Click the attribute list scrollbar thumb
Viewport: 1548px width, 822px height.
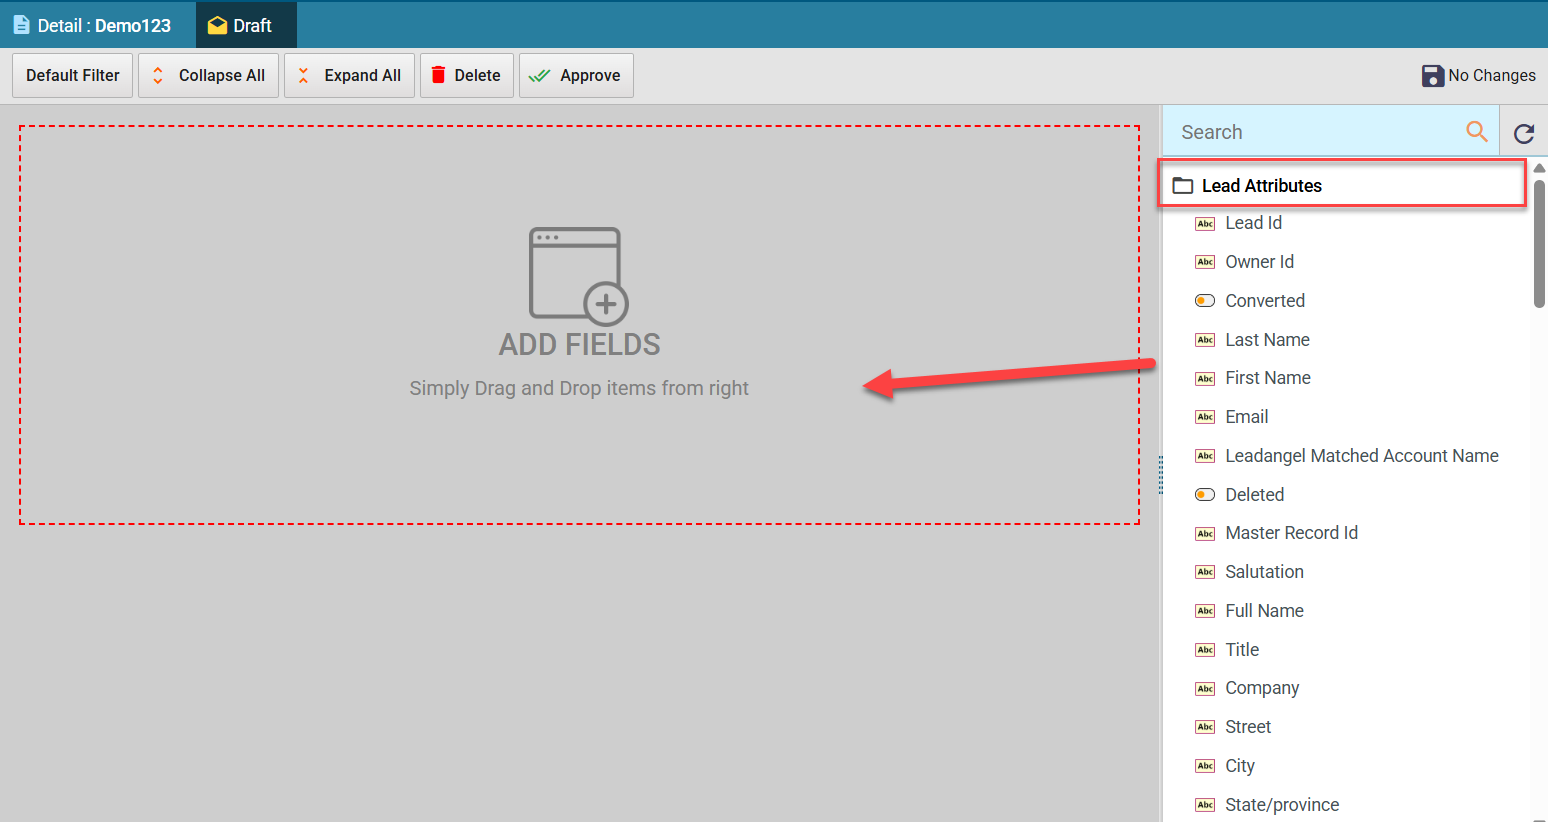click(1540, 243)
